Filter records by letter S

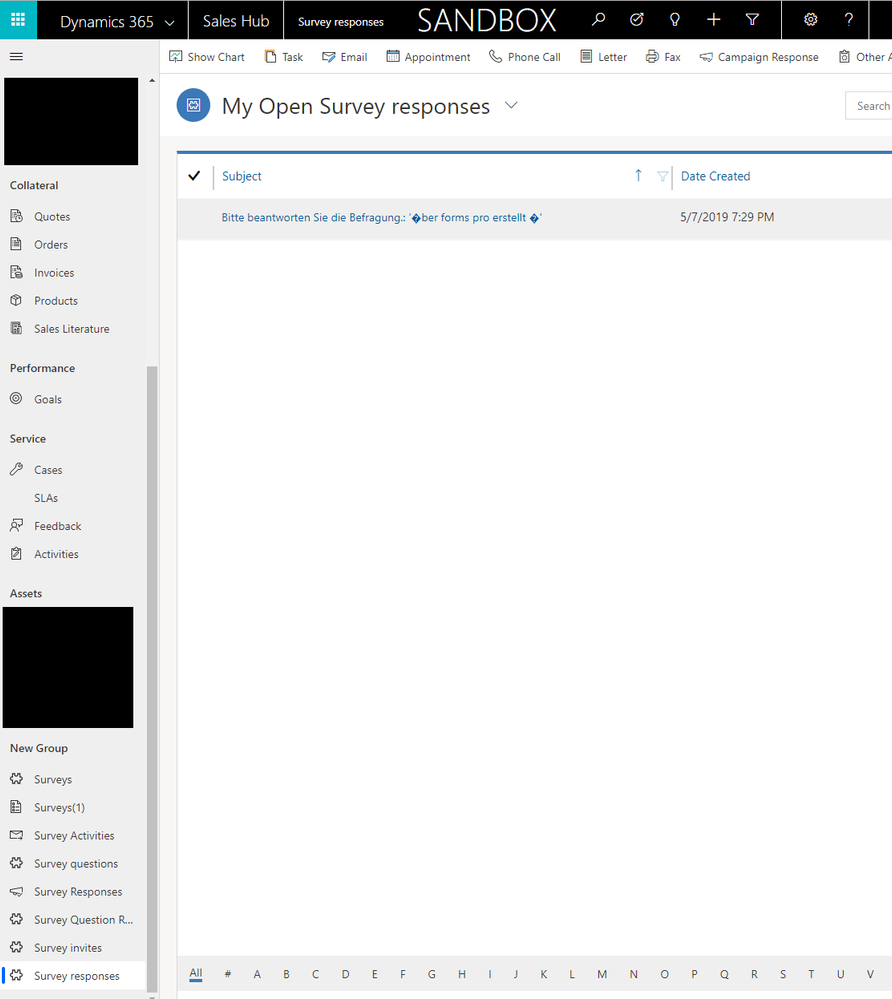point(783,974)
